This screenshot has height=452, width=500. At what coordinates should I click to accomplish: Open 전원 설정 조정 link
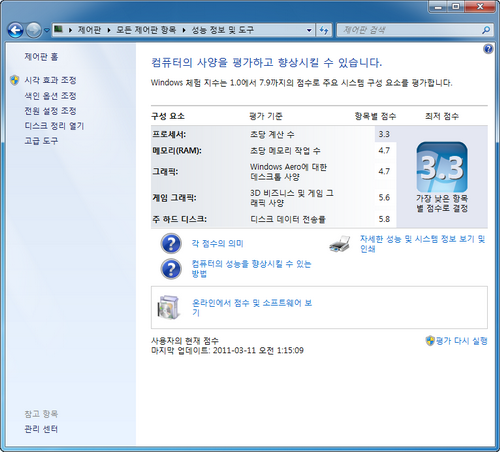tap(50, 111)
